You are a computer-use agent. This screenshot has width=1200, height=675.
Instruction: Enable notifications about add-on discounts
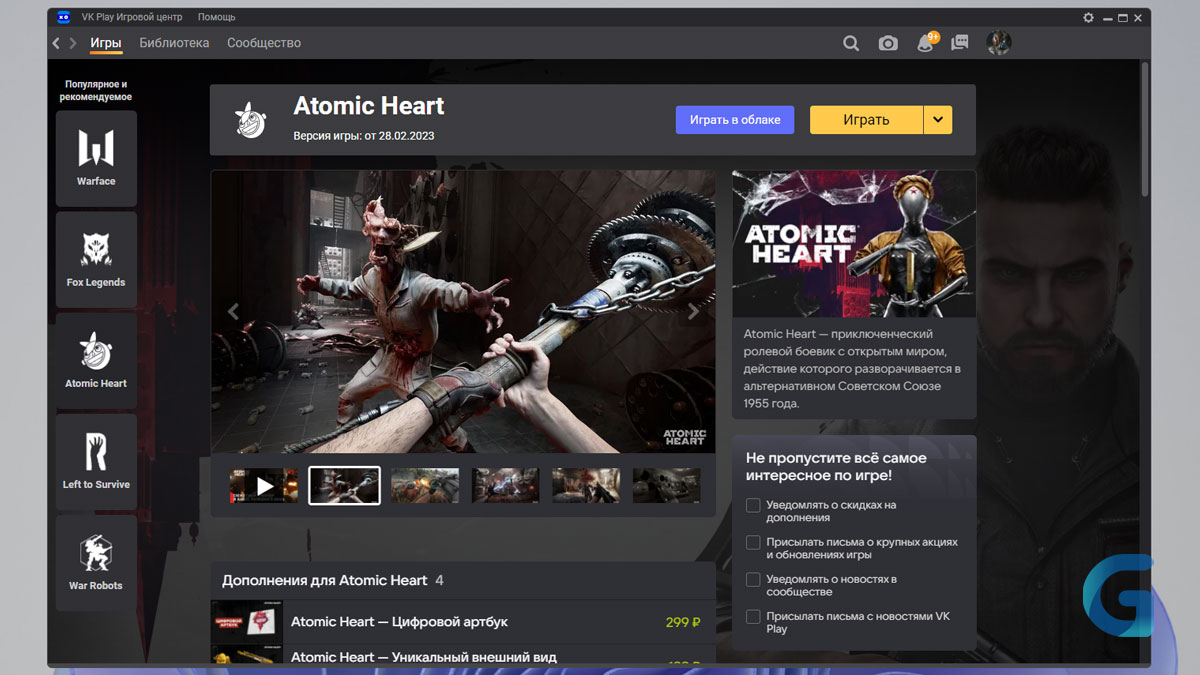pyautogui.click(x=753, y=506)
